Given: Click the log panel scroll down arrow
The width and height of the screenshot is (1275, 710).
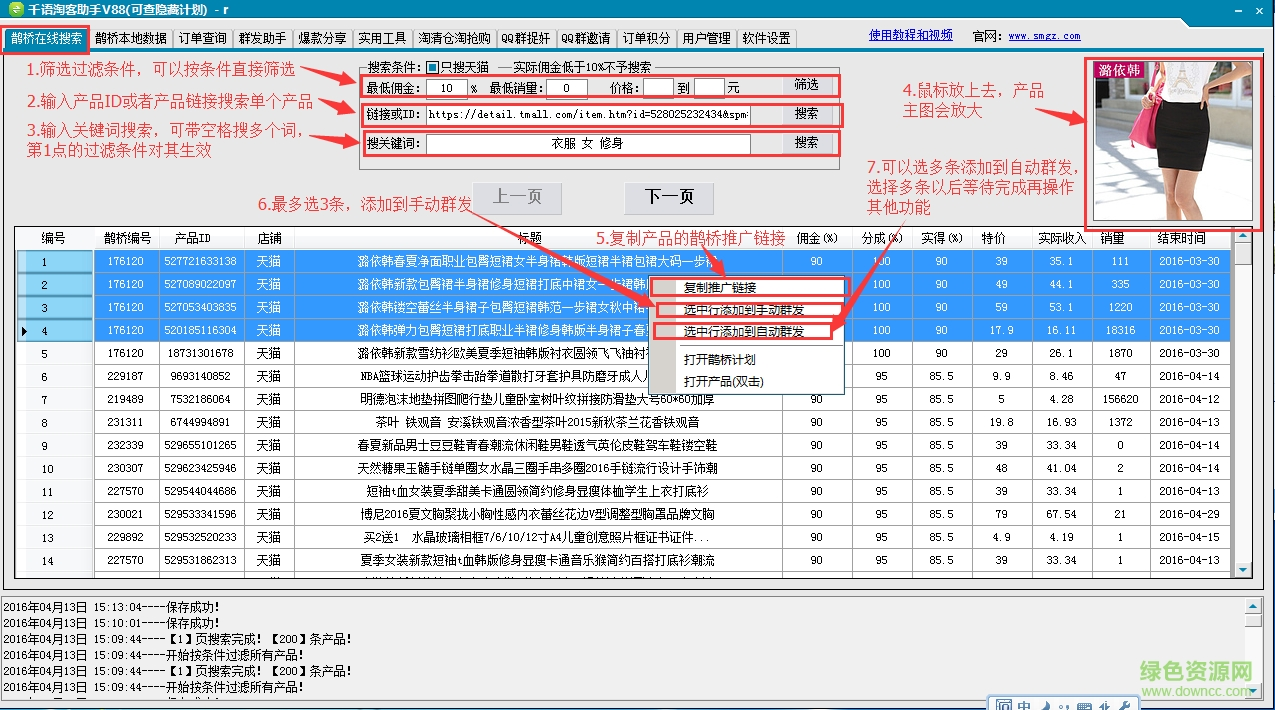Looking at the screenshot, I should pos(1253,689).
